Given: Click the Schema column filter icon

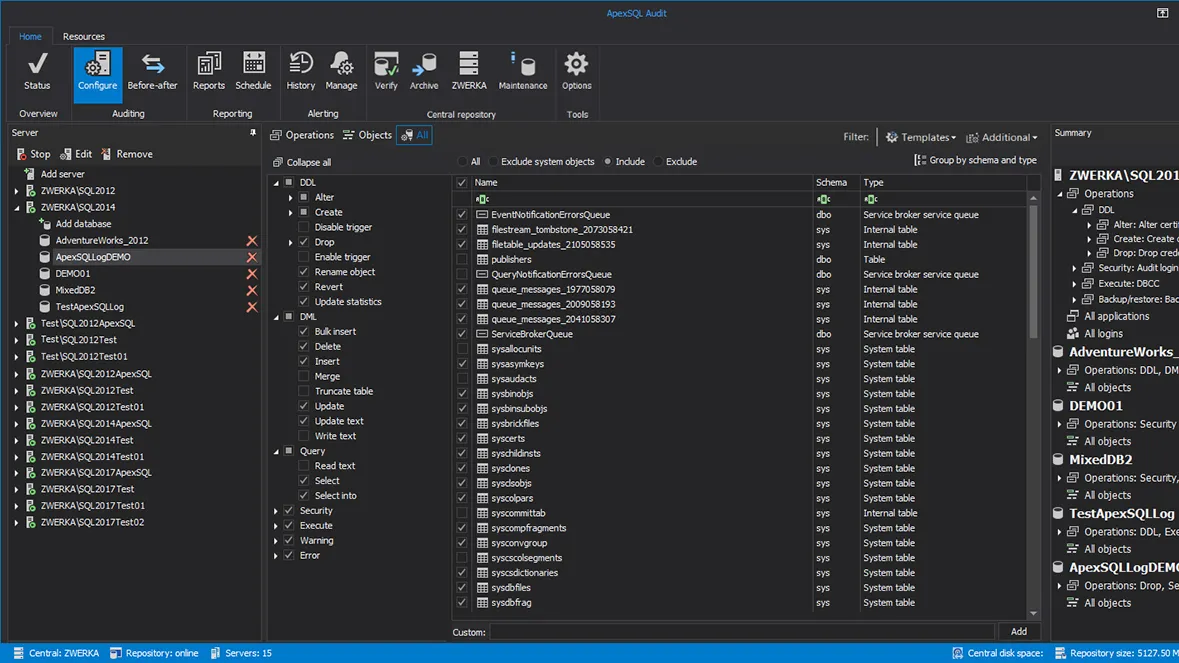Looking at the screenshot, I should pos(824,199).
